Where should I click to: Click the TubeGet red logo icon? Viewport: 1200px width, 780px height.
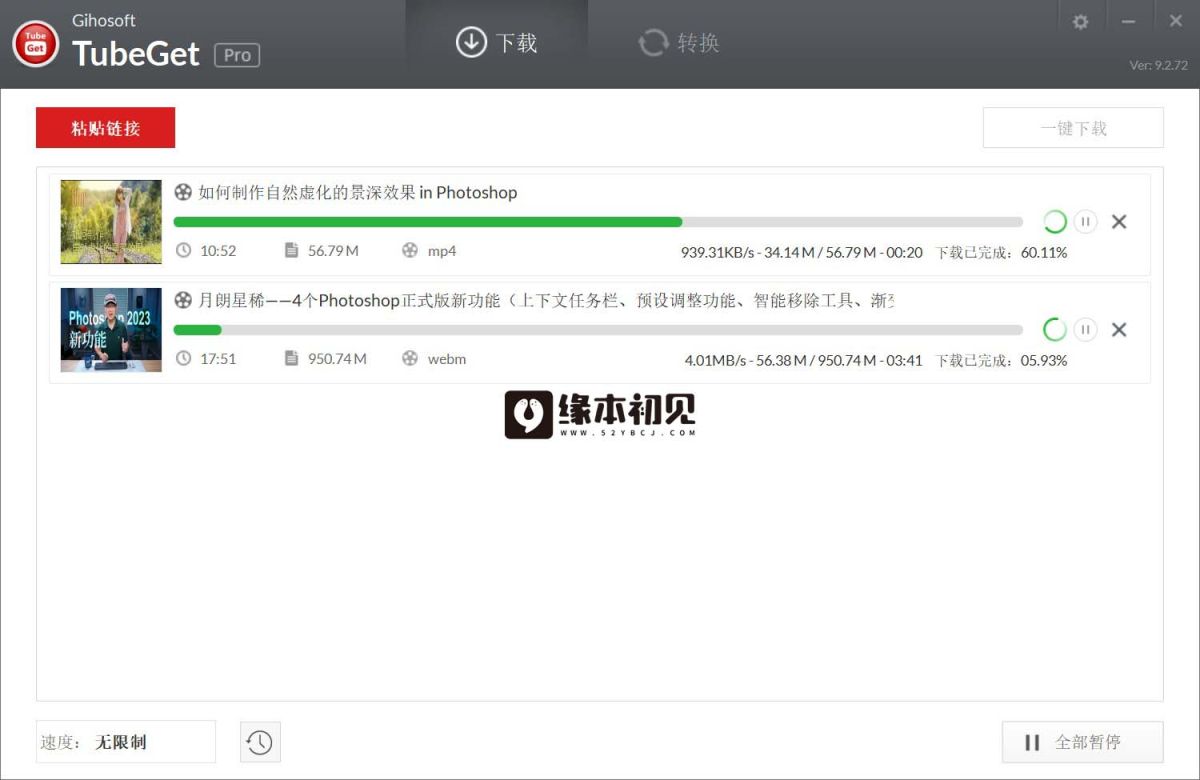[36, 43]
